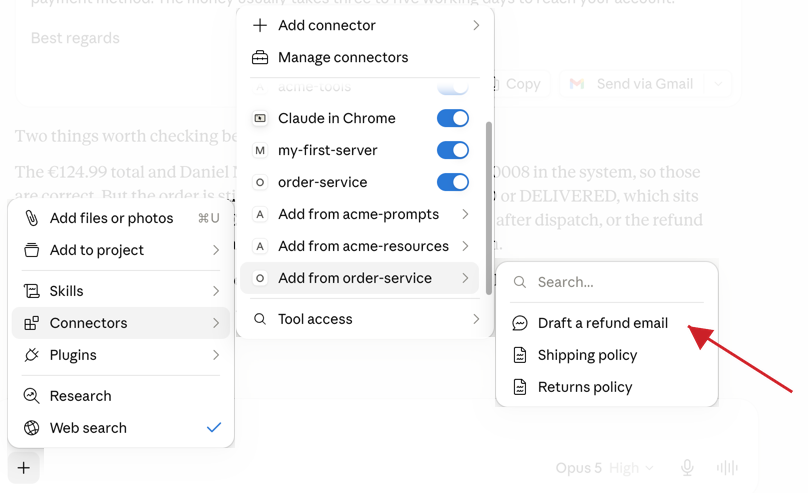This screenshot has width=808, height=493.
Task: Click the O icon beside Add from order-service
Action: [x=260, y=278]
